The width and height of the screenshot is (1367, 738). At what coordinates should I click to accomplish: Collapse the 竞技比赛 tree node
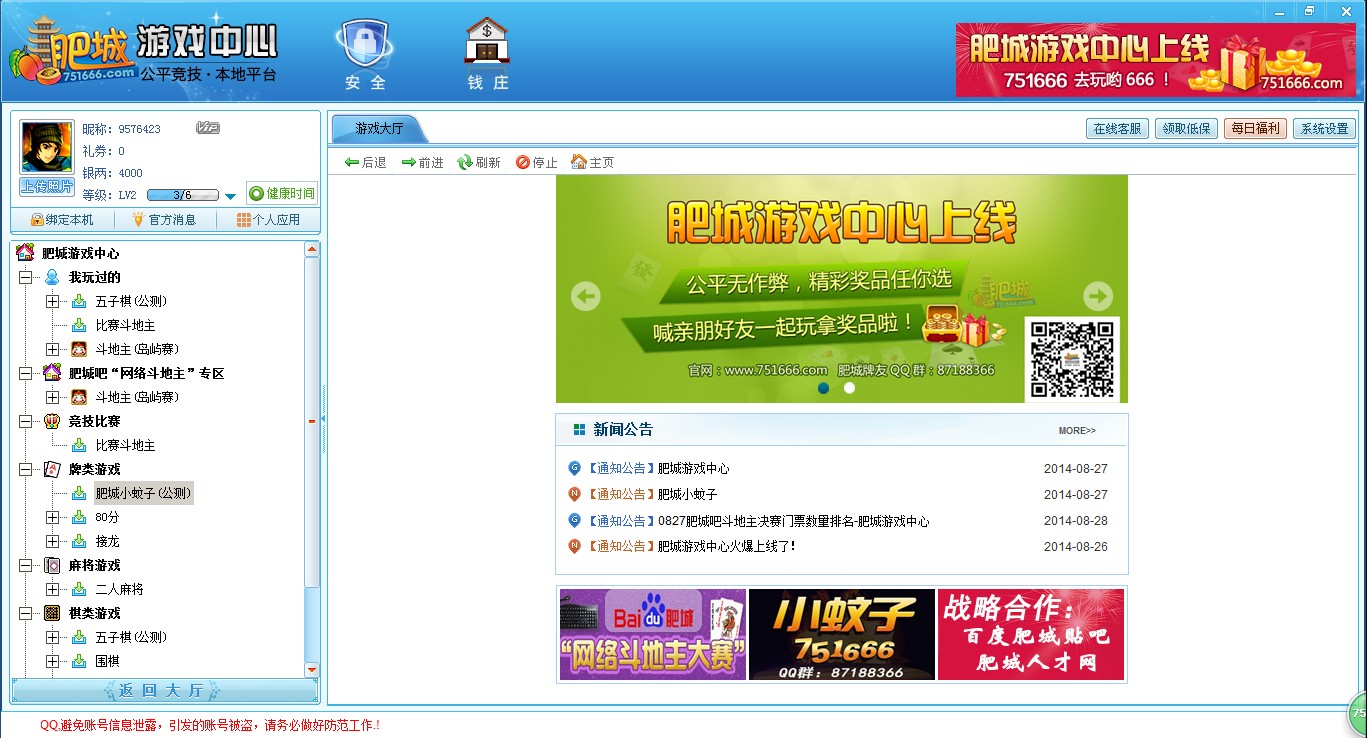click(26, 421)
